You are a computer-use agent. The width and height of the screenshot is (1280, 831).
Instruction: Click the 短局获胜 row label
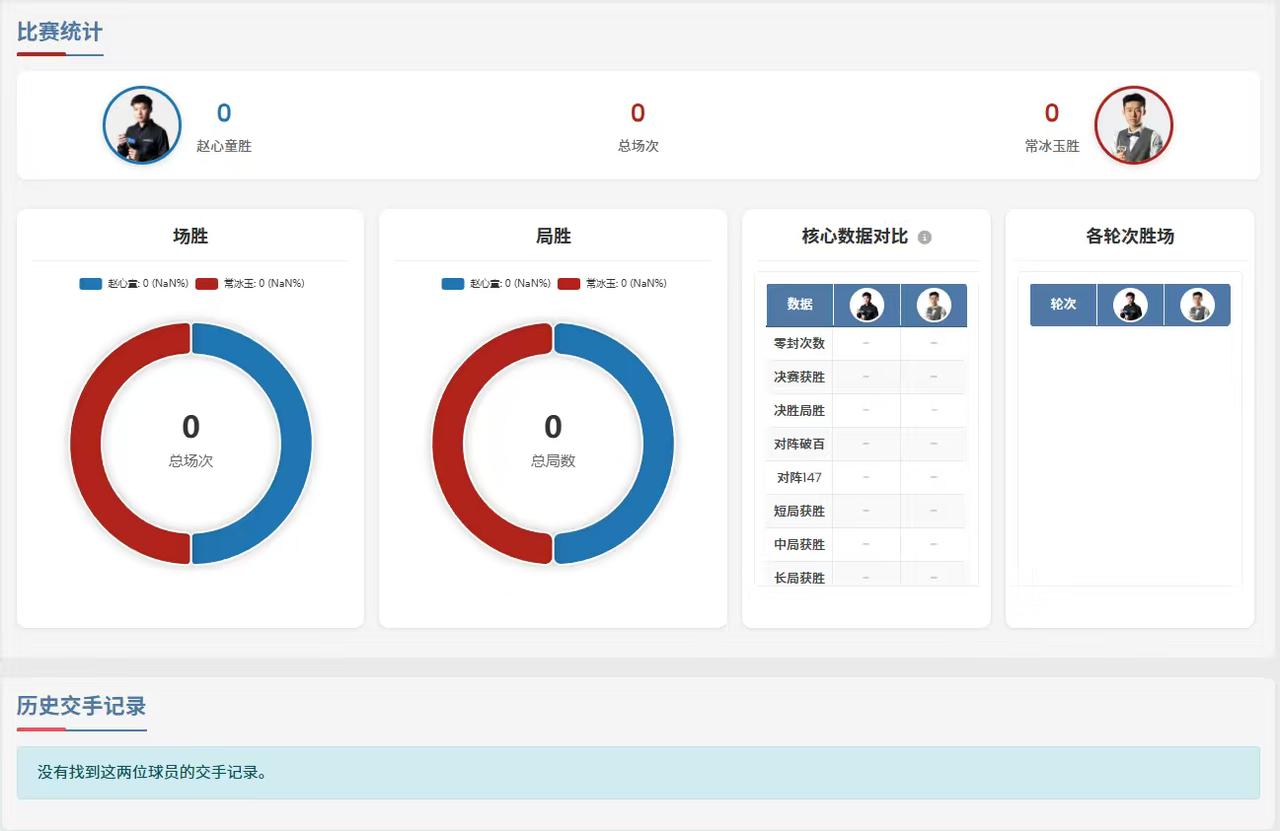pyautogui.click(x=800, y=511)
